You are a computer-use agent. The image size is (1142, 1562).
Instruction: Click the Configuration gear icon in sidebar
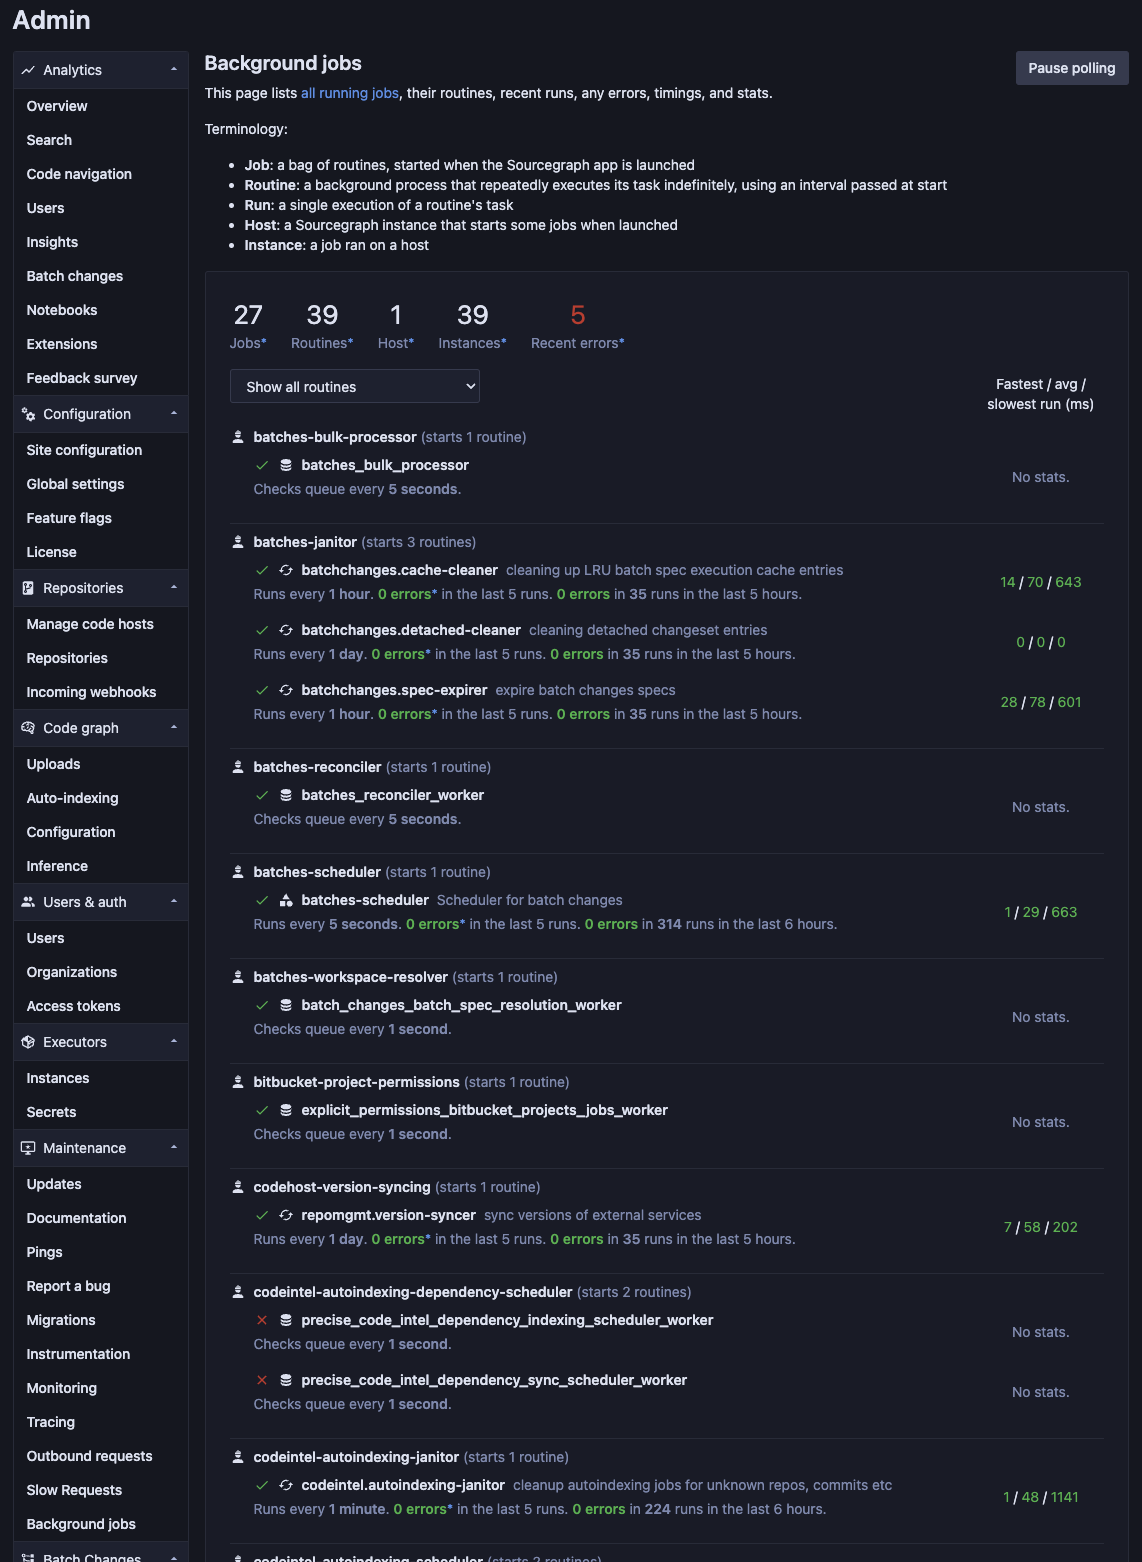28,414
